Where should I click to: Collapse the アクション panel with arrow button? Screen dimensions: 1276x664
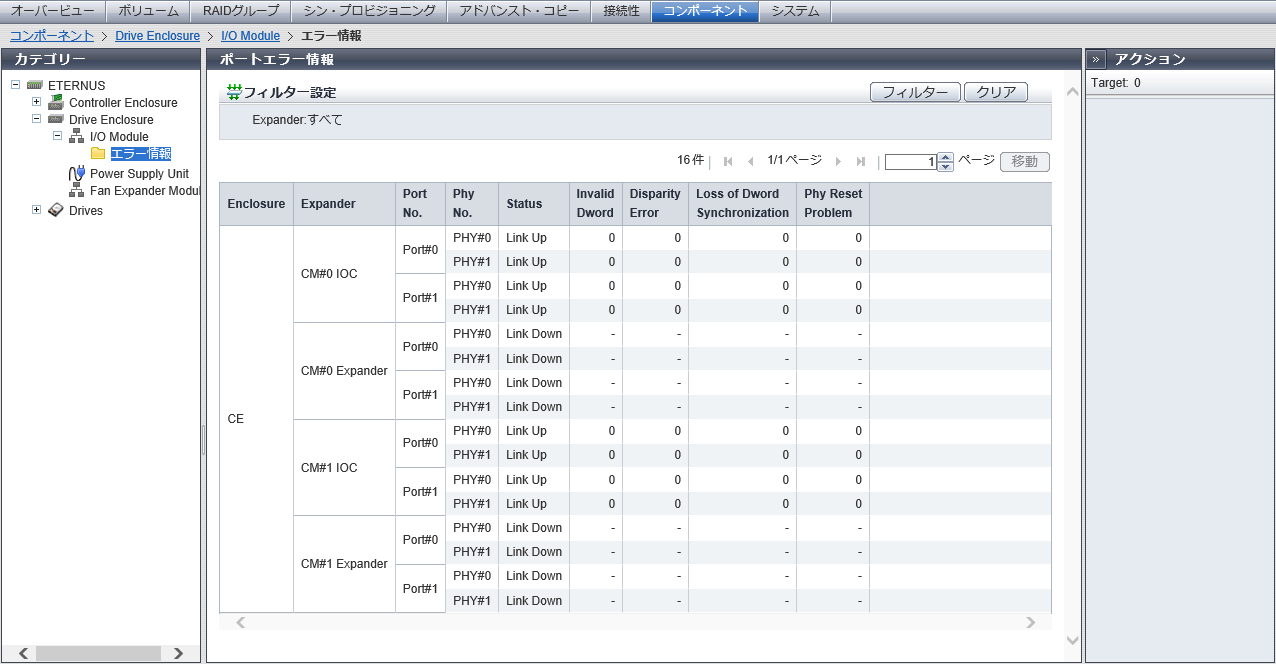click(x=1096, y=59)
